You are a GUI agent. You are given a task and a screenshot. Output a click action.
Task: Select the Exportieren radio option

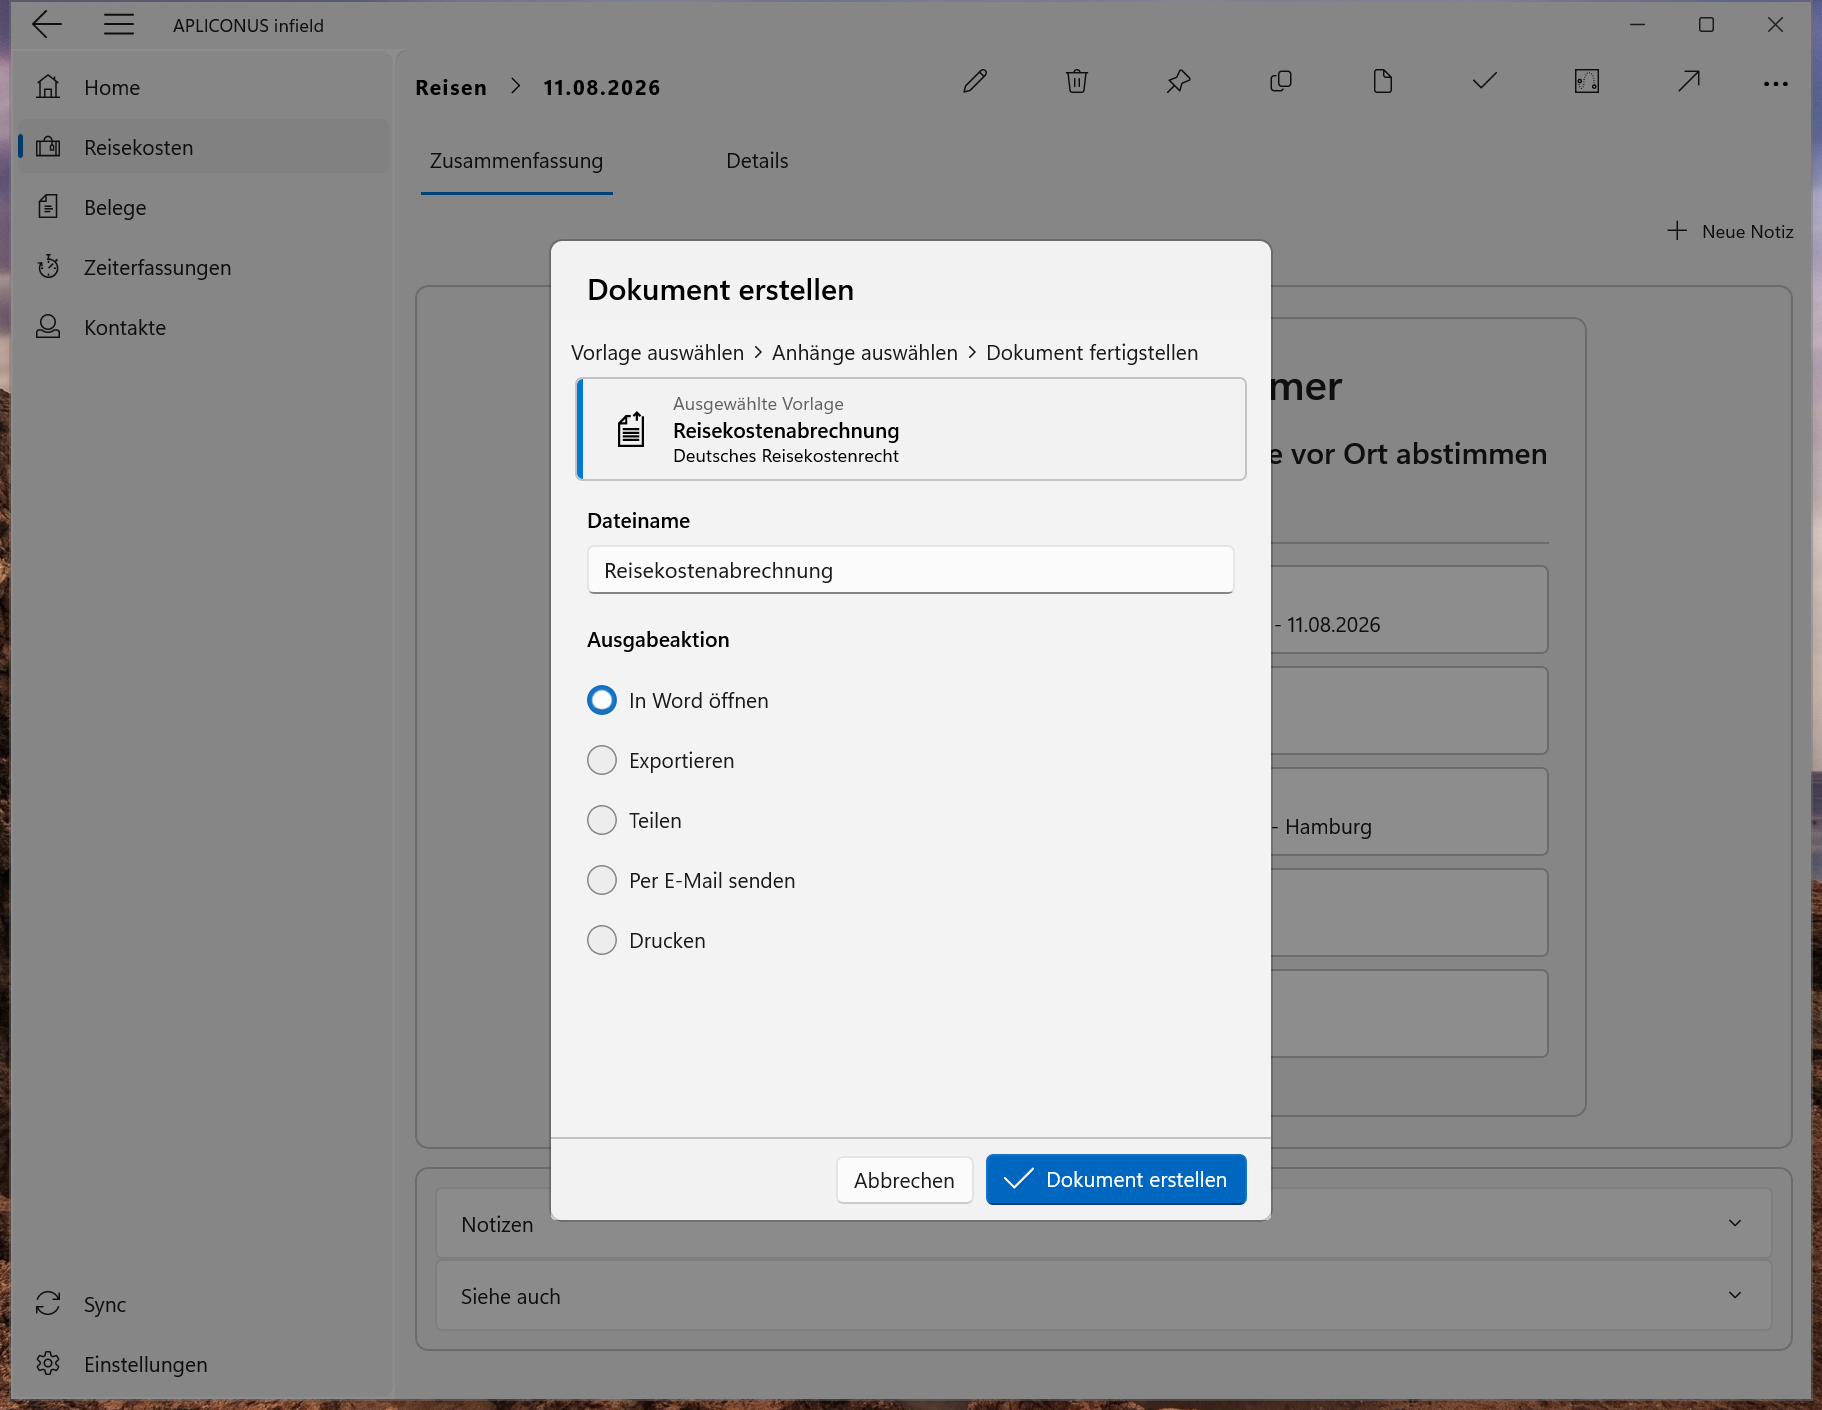(x=602, y=760)
